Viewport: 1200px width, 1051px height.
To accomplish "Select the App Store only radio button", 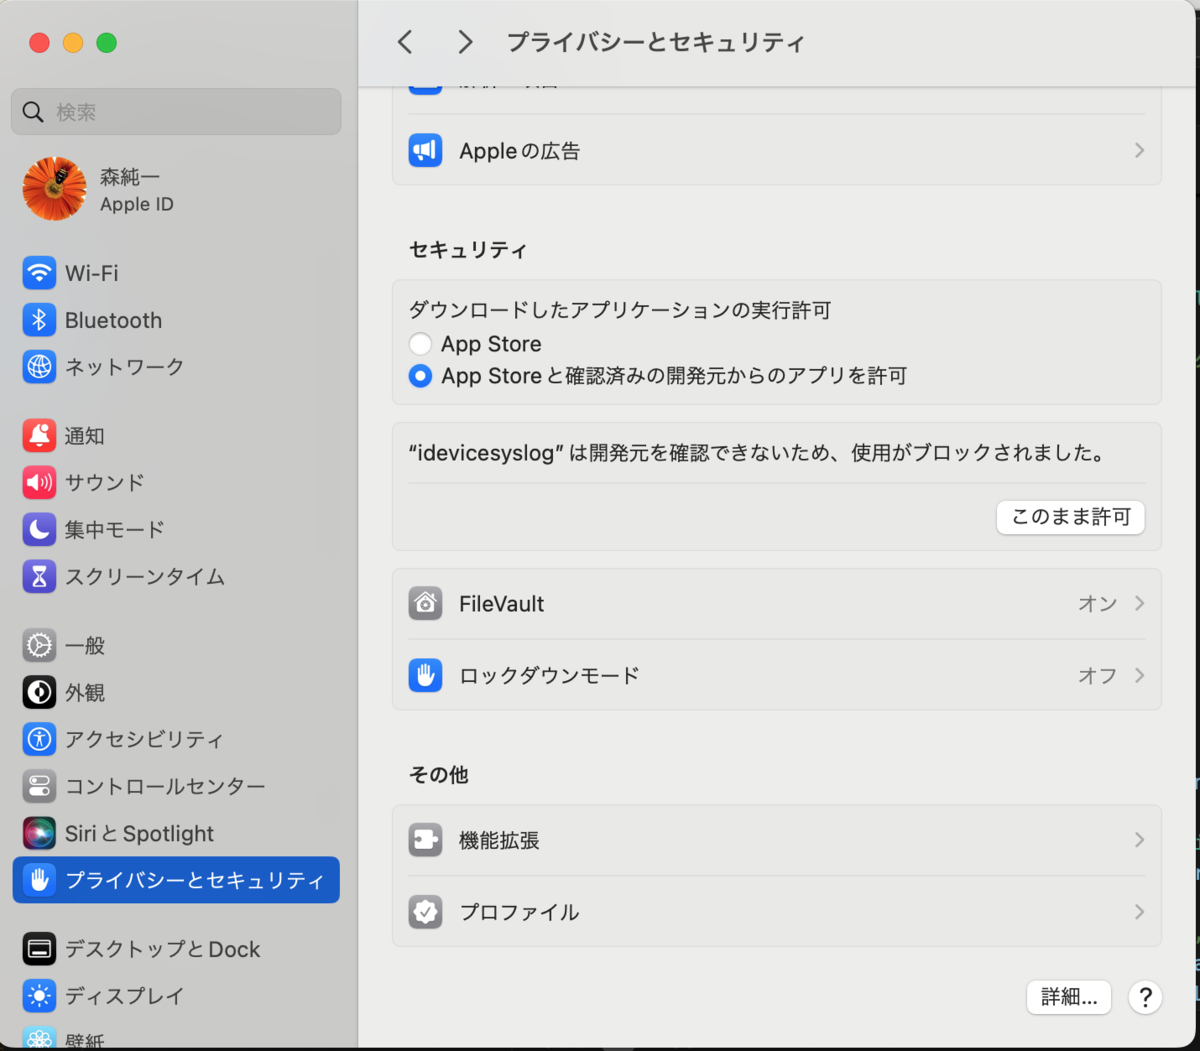I will click(420, 344).
